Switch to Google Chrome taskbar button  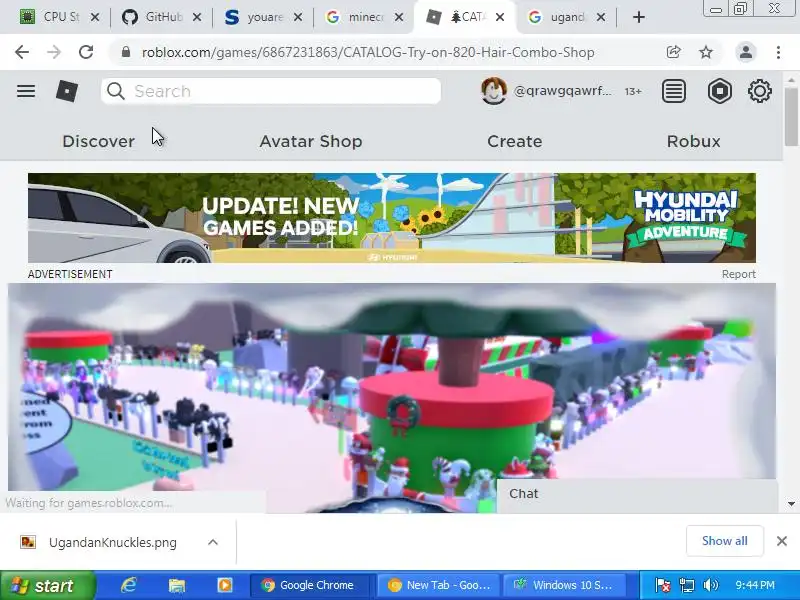(312, 585)
